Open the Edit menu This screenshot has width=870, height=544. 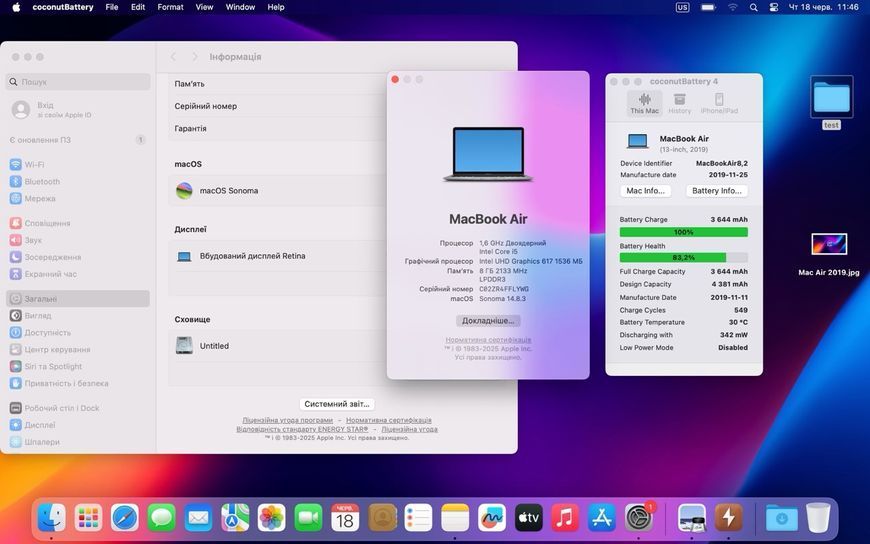138,7
